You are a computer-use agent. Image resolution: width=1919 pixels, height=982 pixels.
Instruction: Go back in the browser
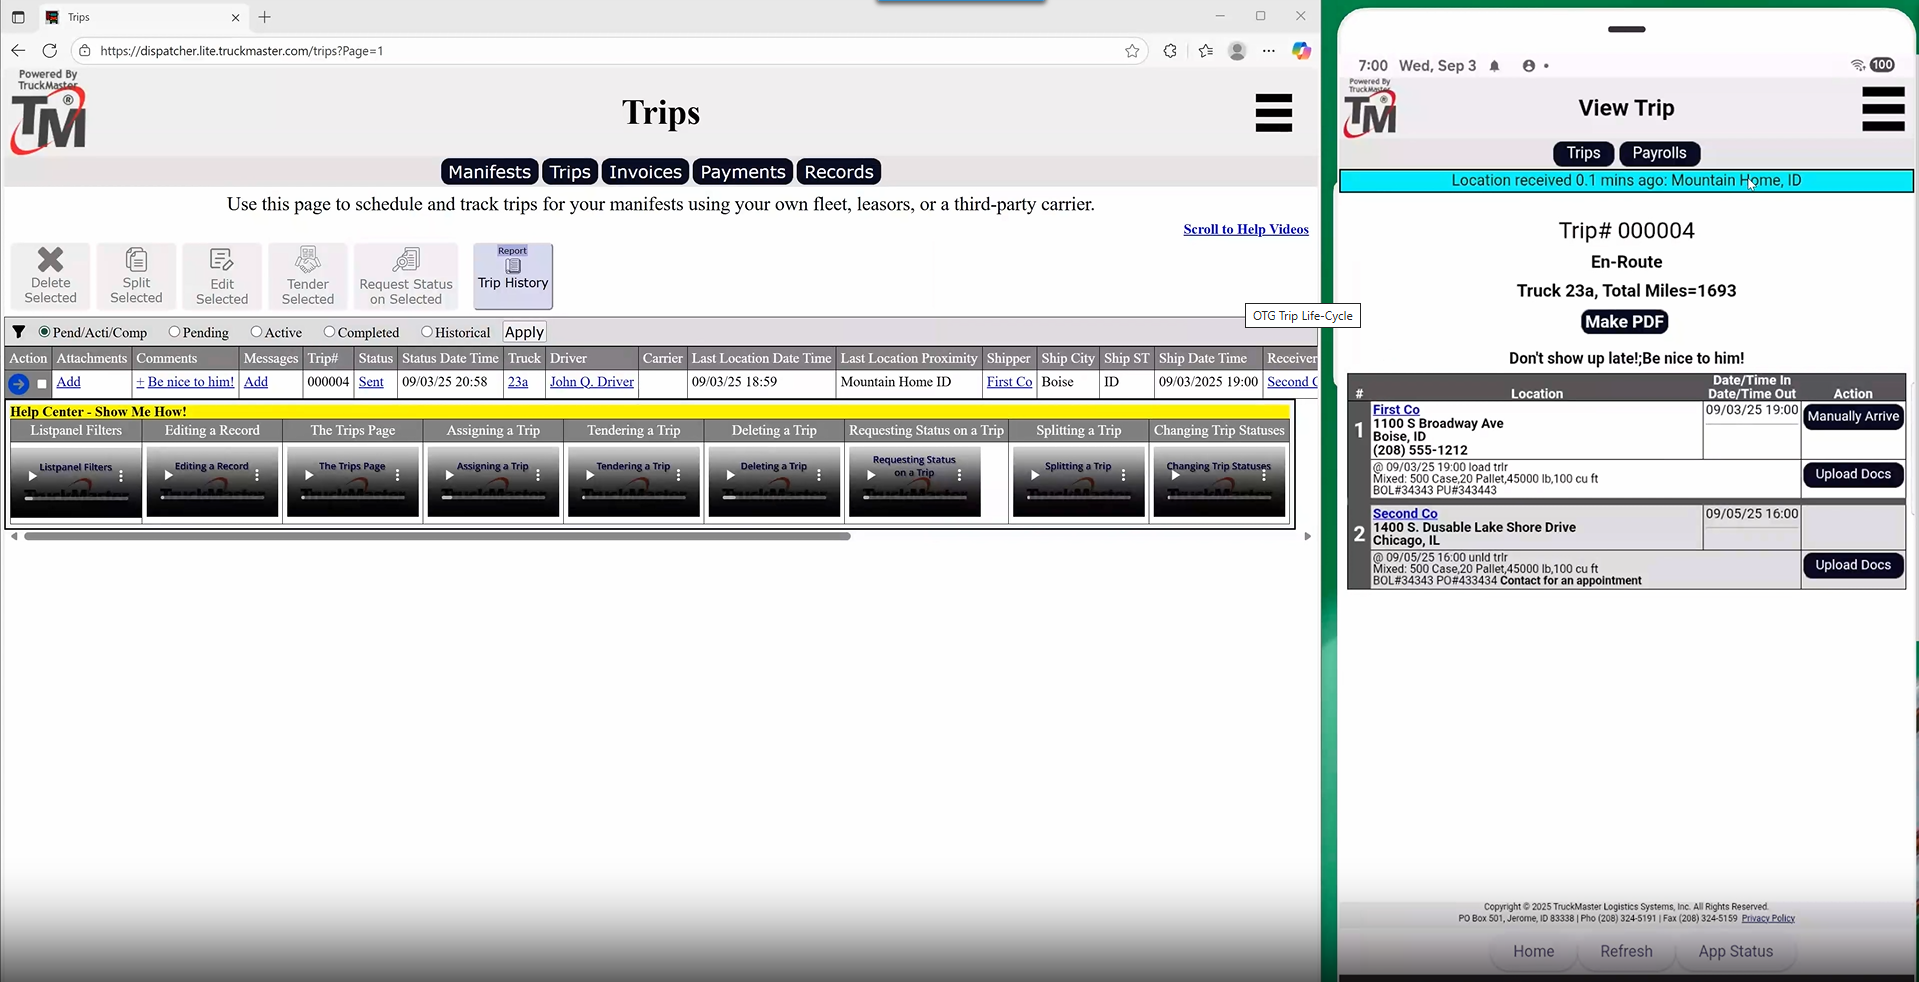click(x=18, y=51)
